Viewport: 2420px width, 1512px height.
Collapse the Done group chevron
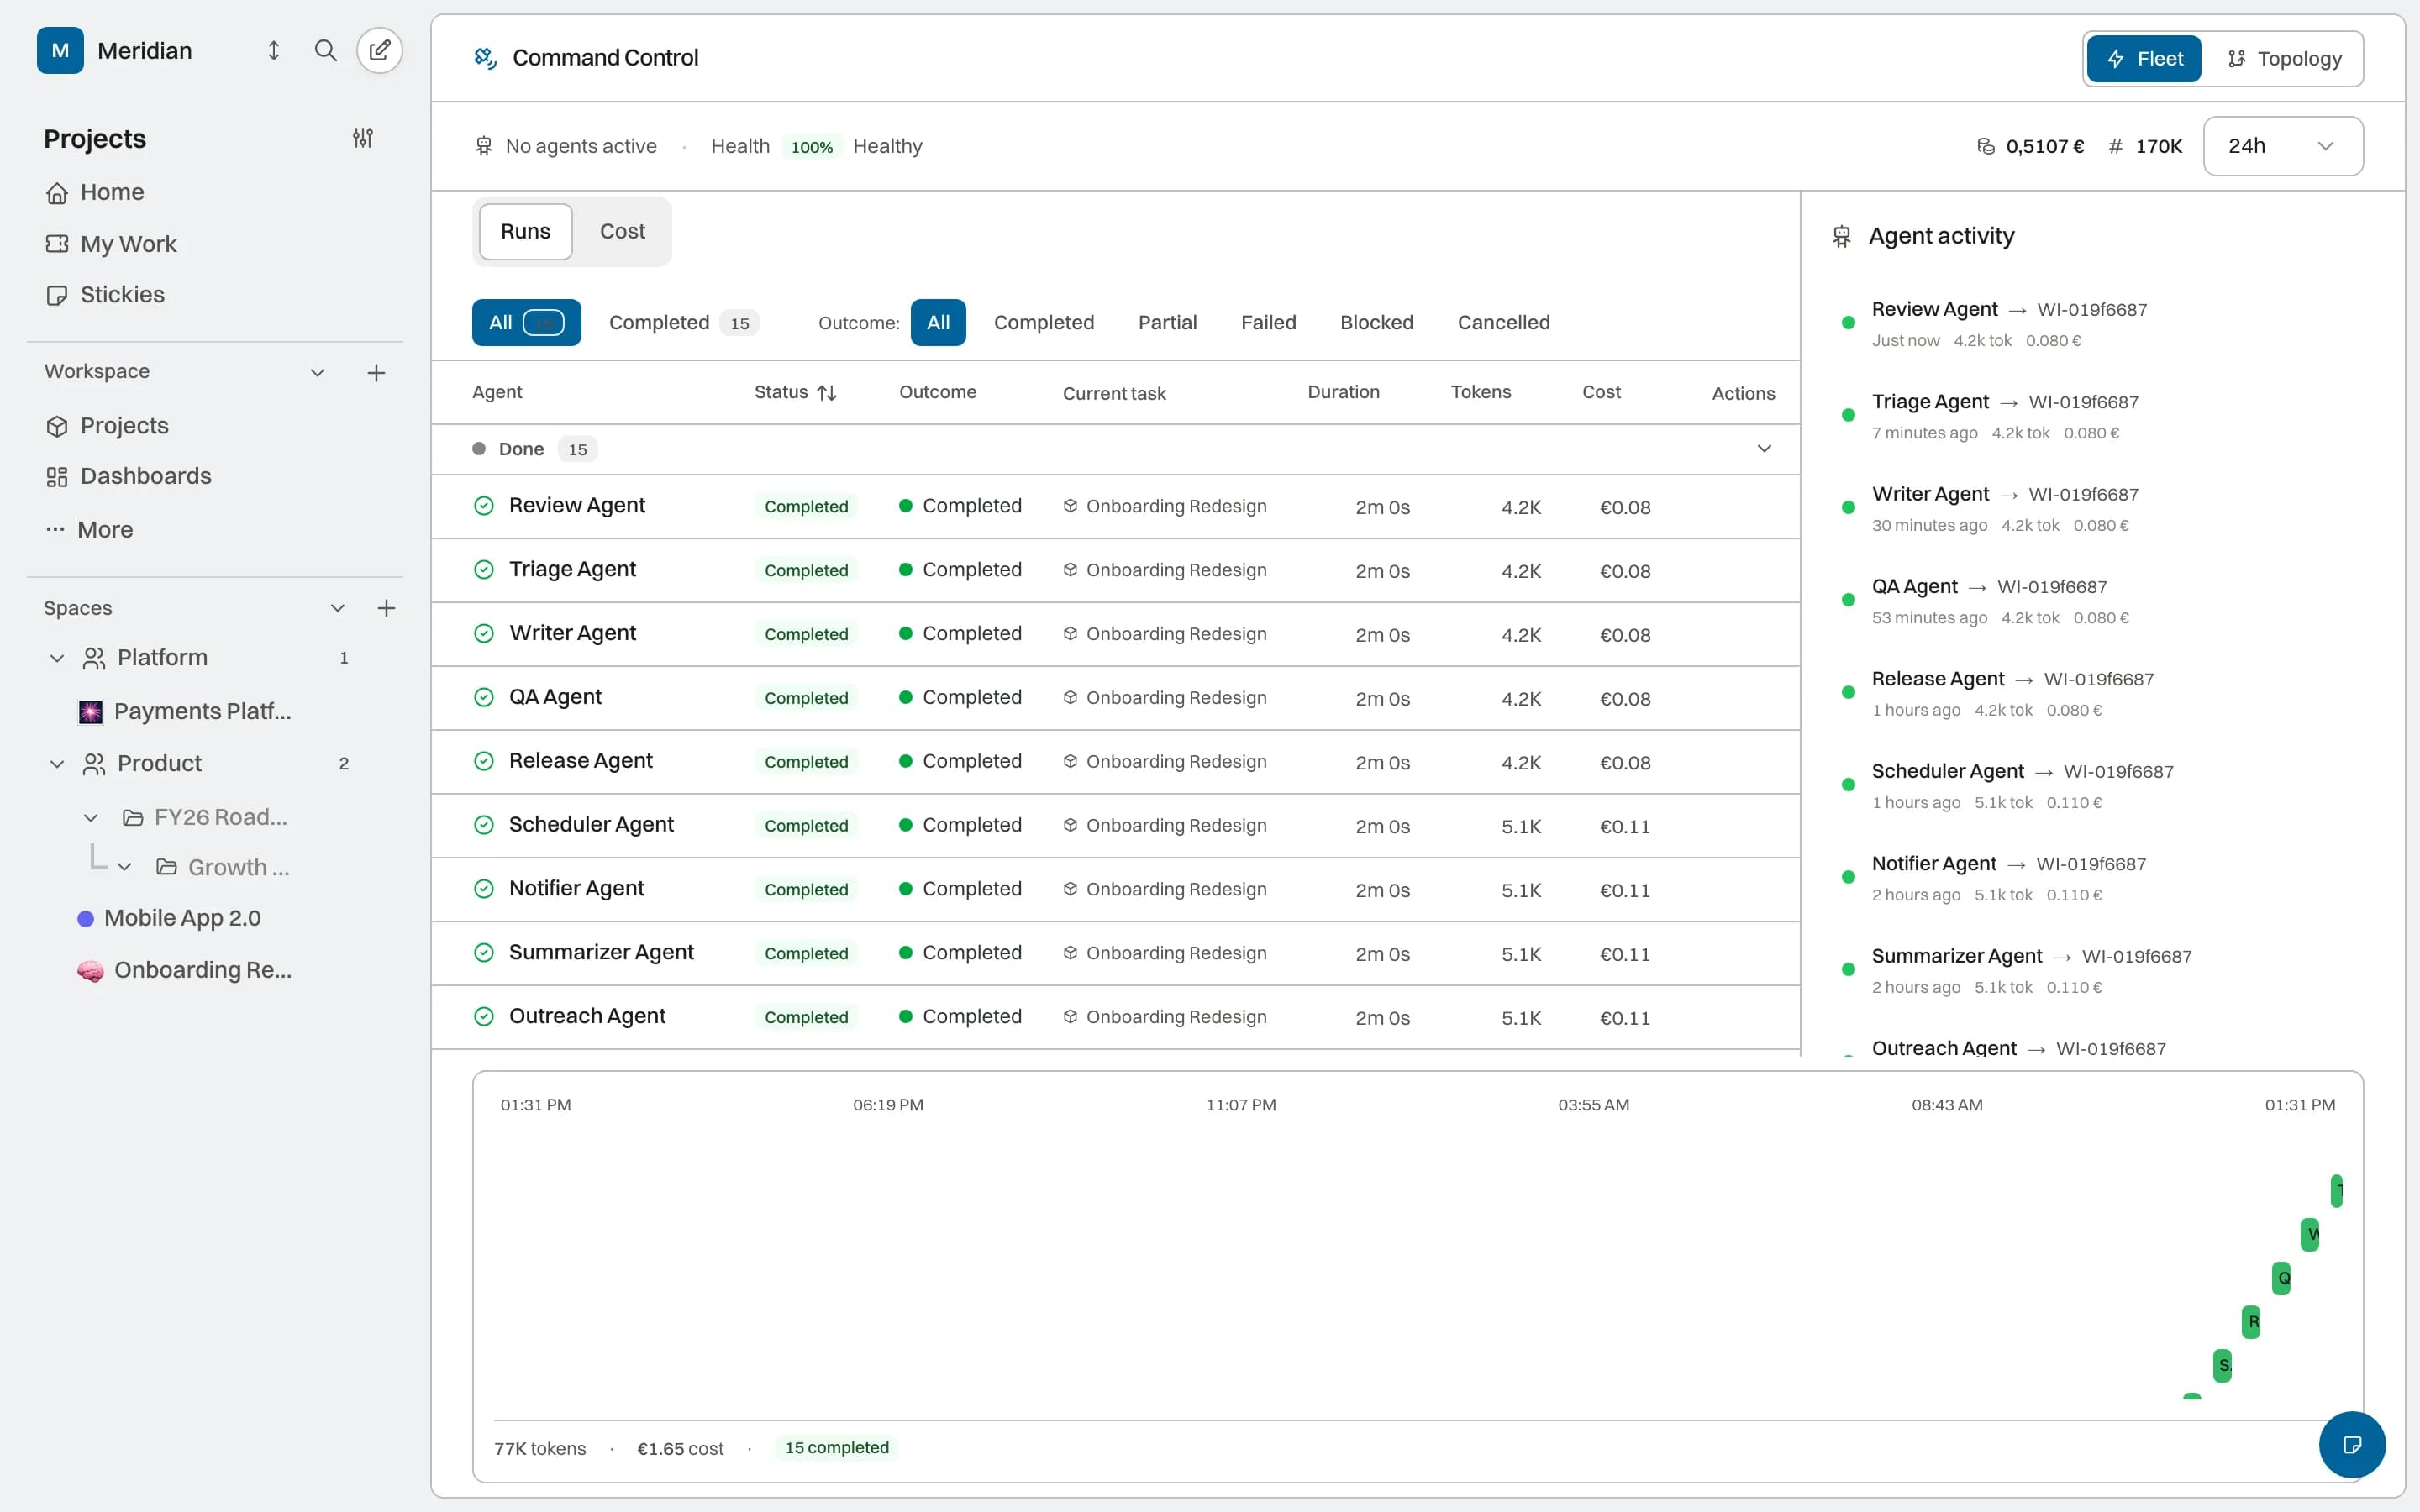coord(1764,449)
